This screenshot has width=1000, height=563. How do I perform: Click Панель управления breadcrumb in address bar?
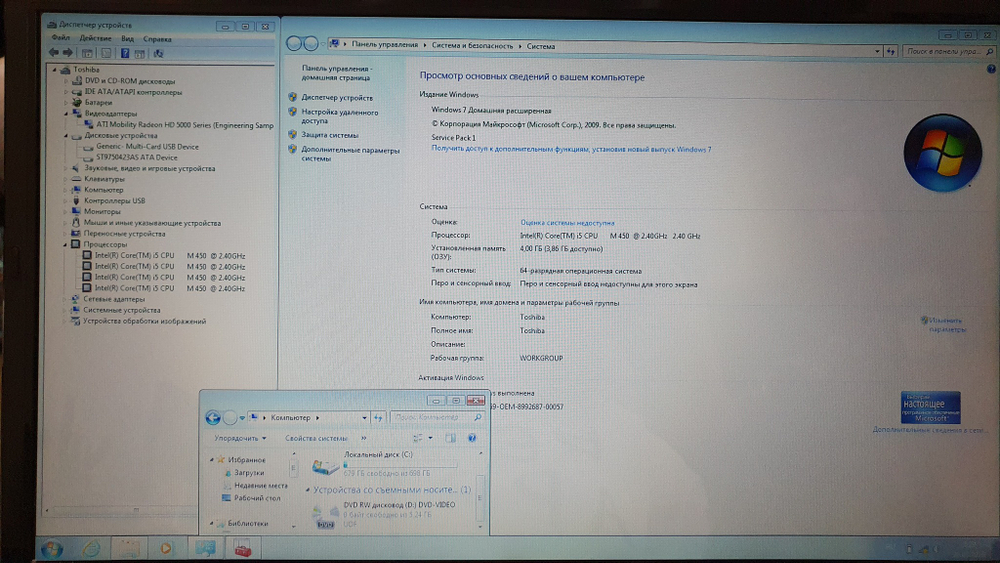tap(385, 45)
